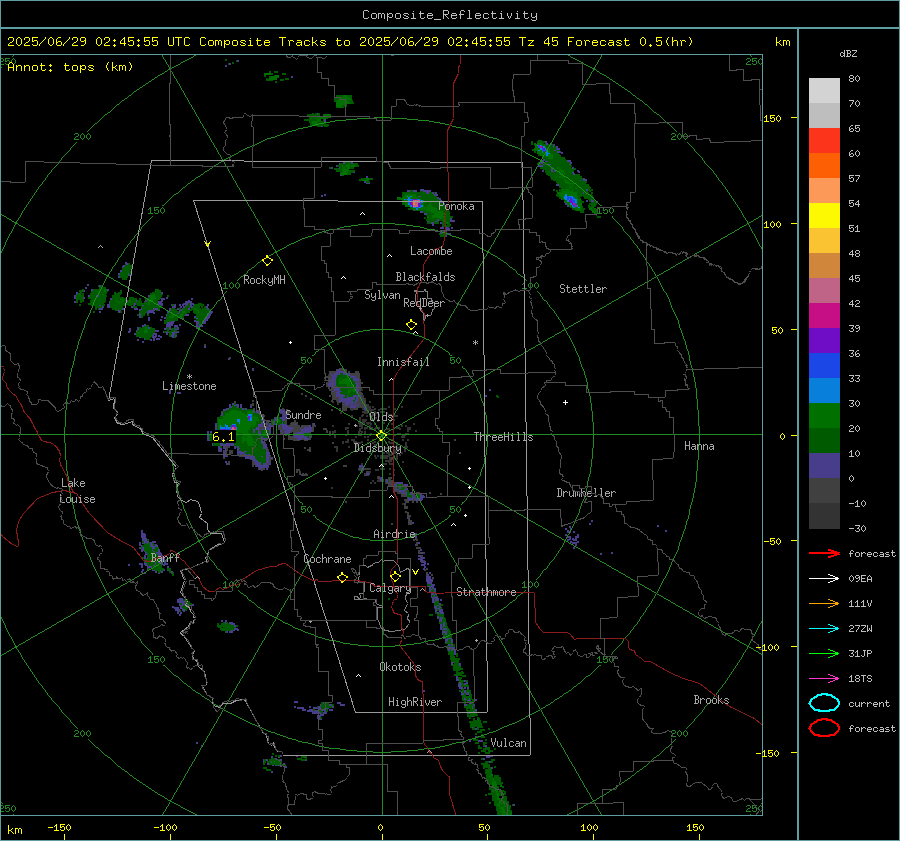The height and width of the screenshot is (841, 900).
Task: Click the red 60-65 dBZ color swatch
Action: (x=824, y=141)
